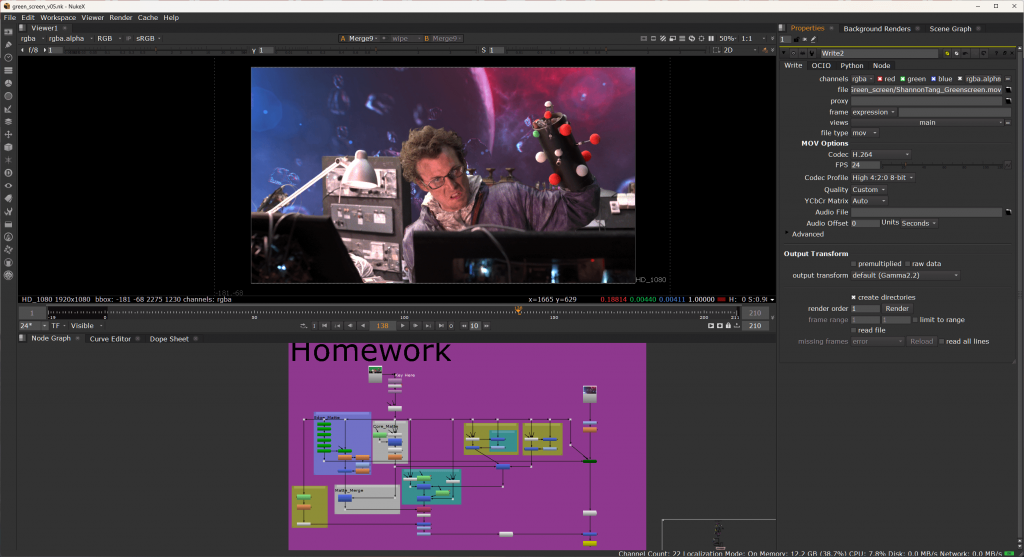Toggle the rgba.alpha channel checkbox

point(960,79)
